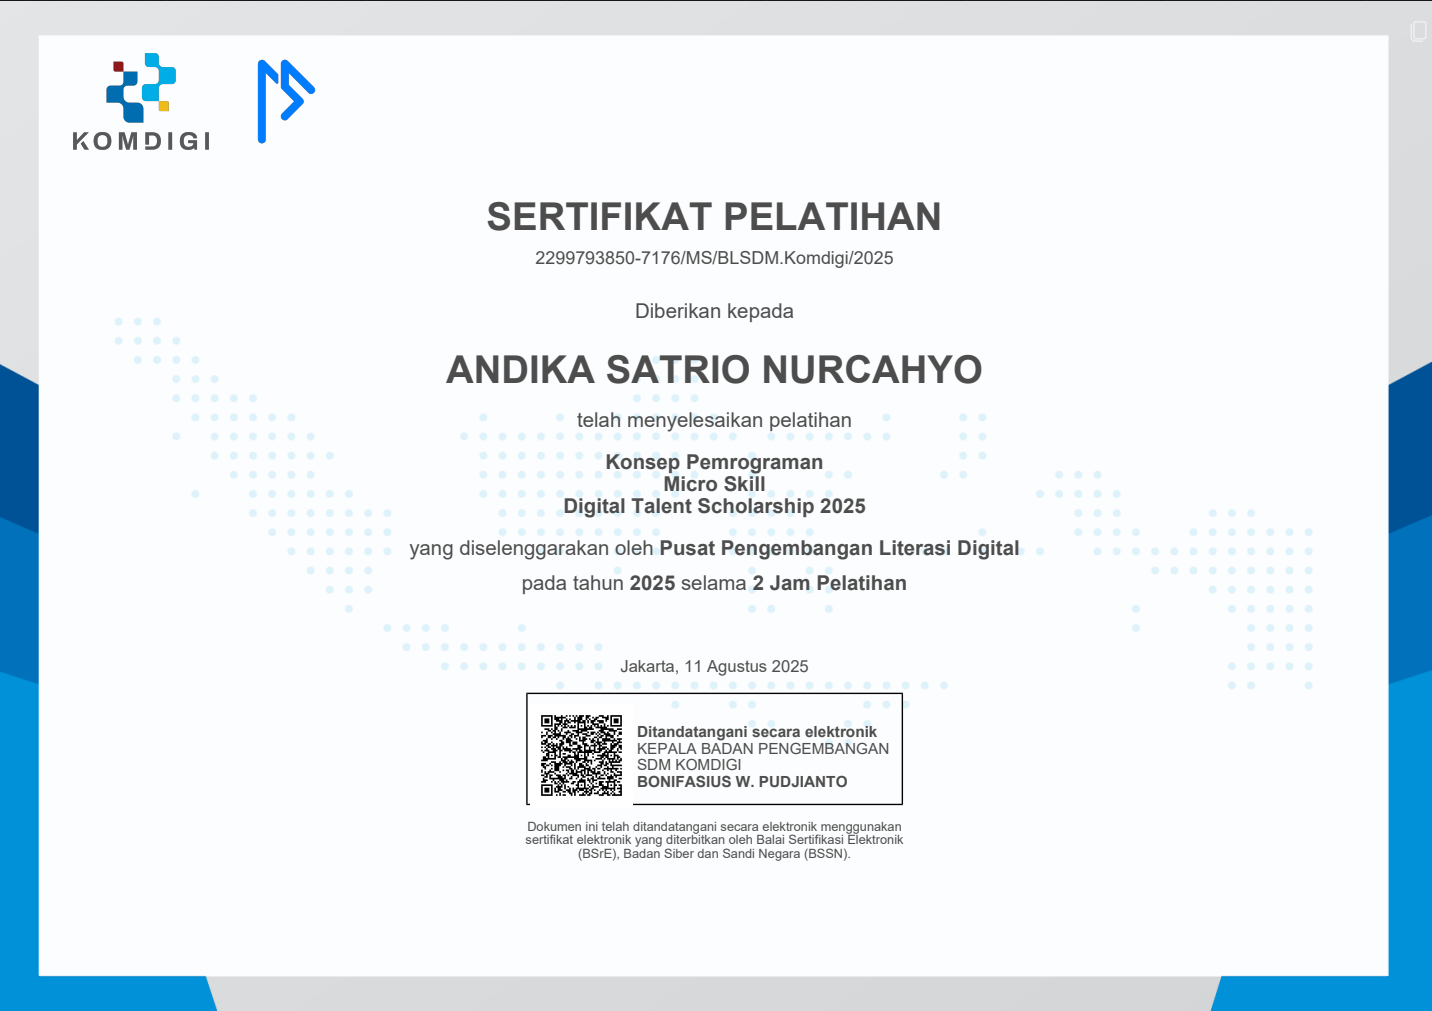Screen dimensions: 1432x1011
Task: Click the 'Micro Skill' text
Action: (x=714, y=484)
